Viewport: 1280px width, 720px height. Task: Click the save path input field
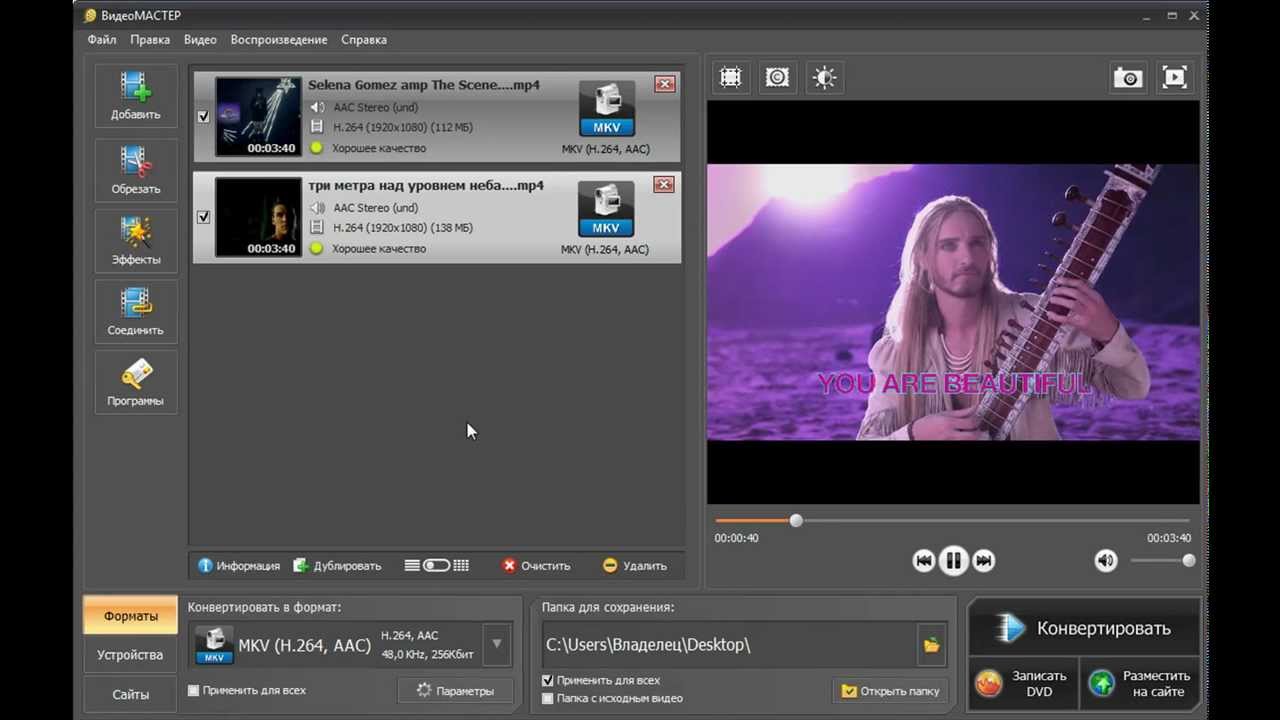729,645
